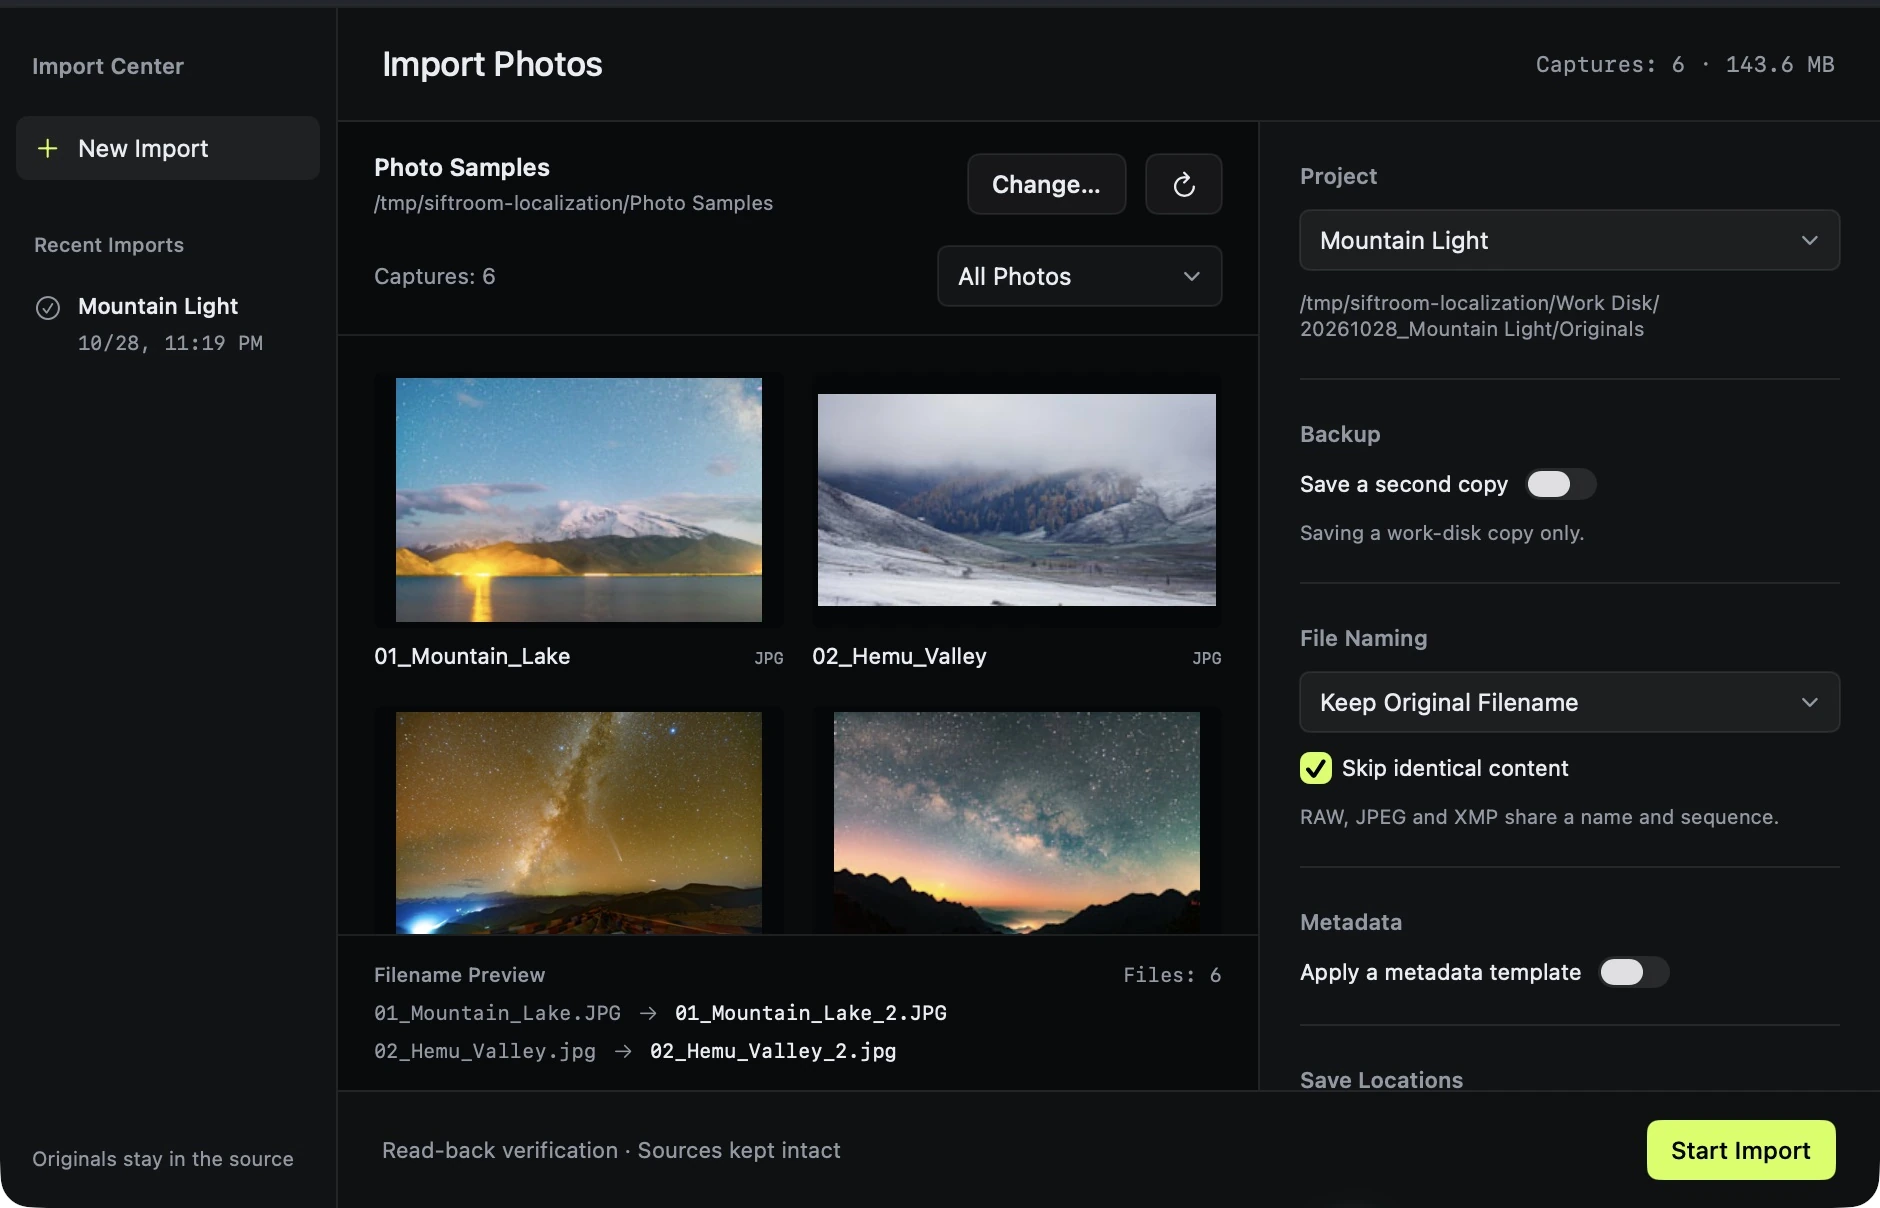Select the 01_Mountain_Lake thumbnail
The height and width of the screenshot is (1208, 1880).
[579, 500]
